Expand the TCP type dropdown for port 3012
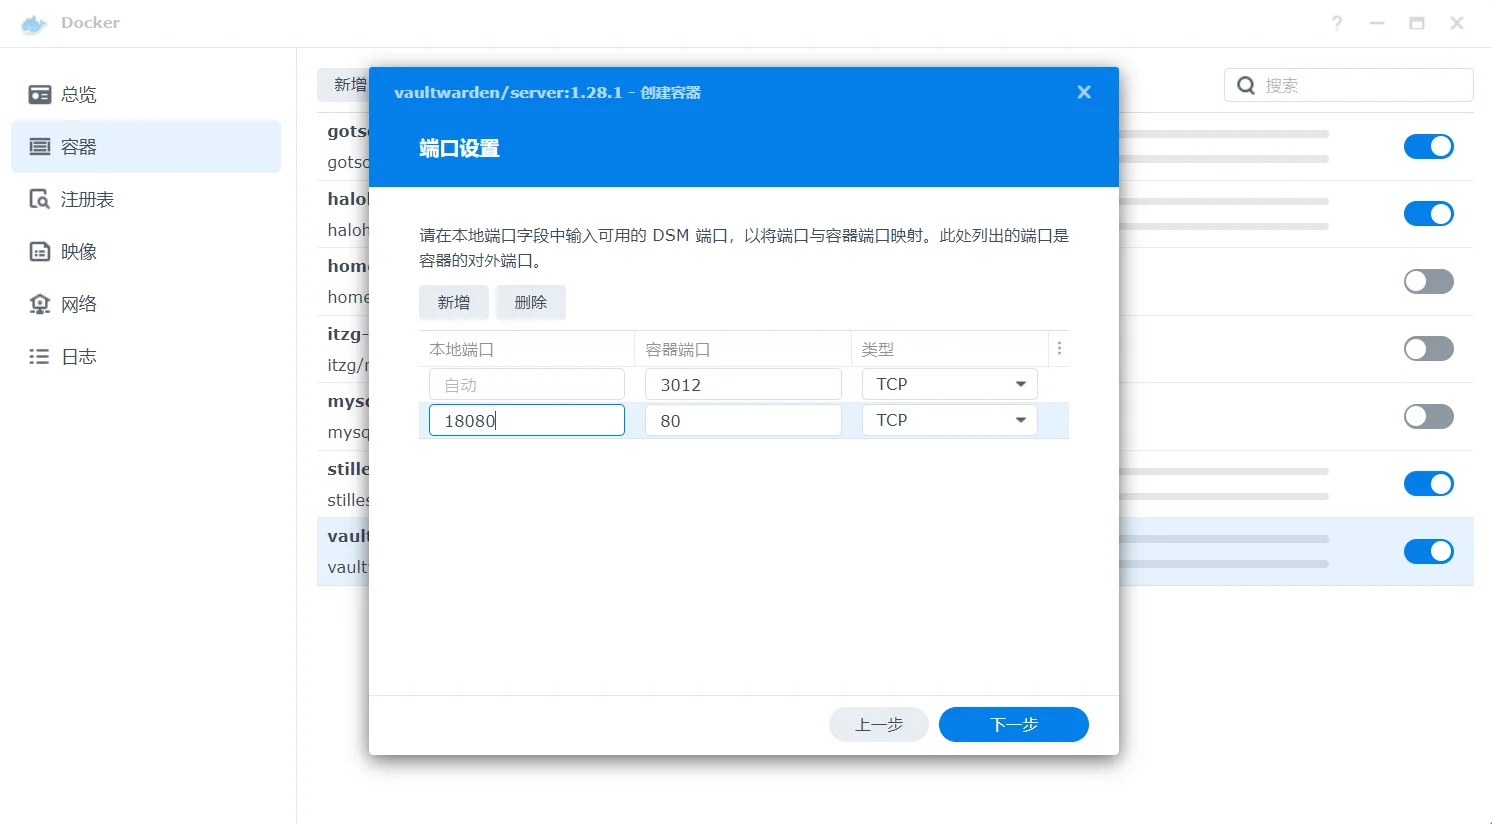 tap(1020, 385)
